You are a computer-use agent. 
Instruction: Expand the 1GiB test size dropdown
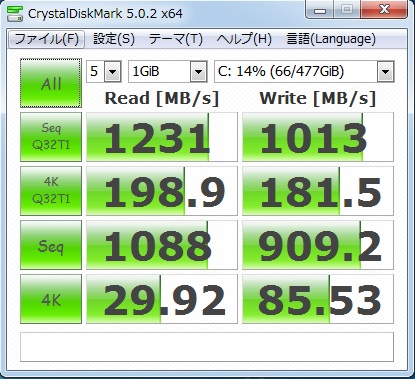(x=168, y=71)
